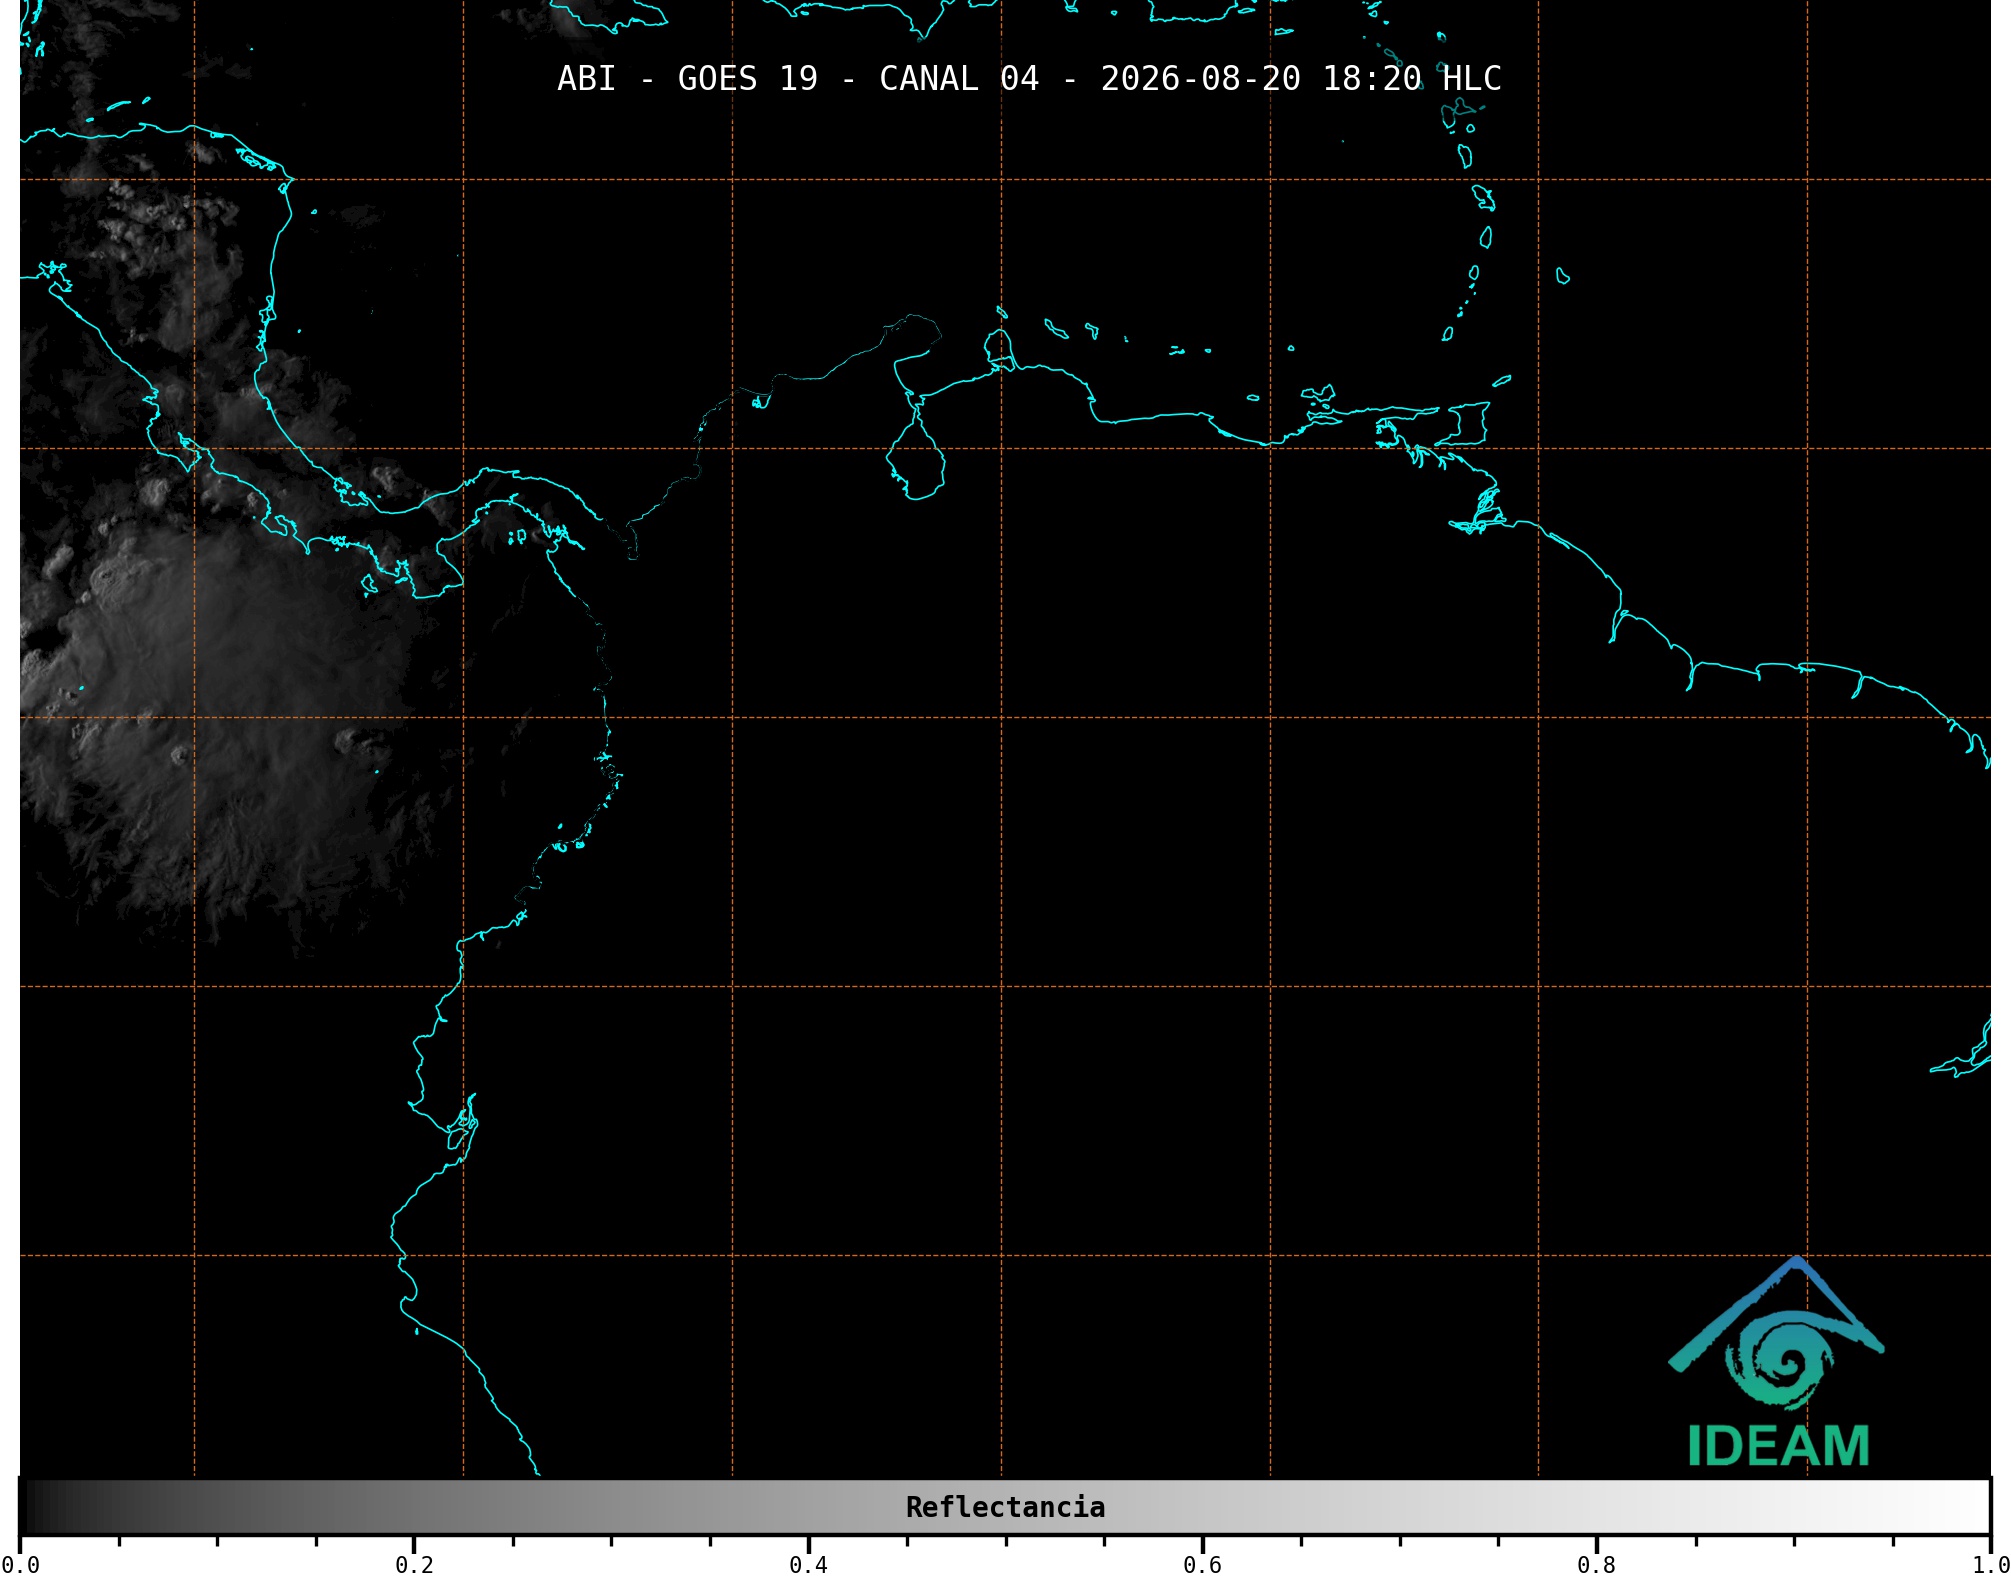The image size is (2011, 1577).
Task: Click the '2026-08-20 18:20 HLC' timestamp
Action: click(1301, 79)
